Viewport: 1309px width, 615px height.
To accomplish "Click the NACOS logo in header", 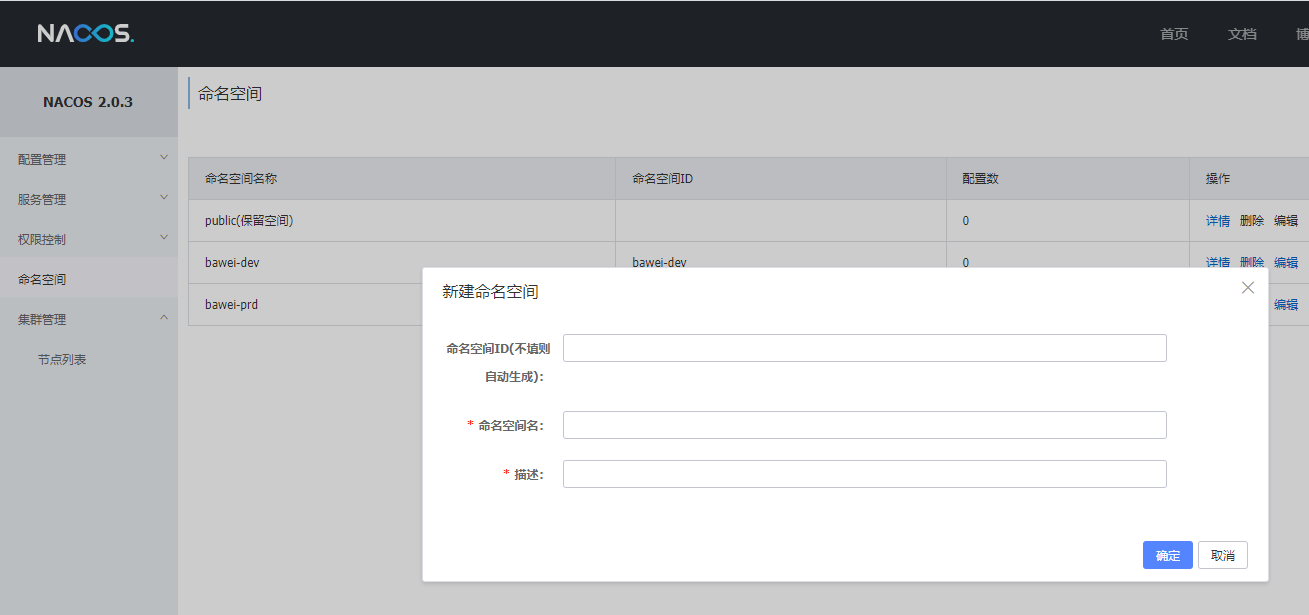I will point(86,34).
